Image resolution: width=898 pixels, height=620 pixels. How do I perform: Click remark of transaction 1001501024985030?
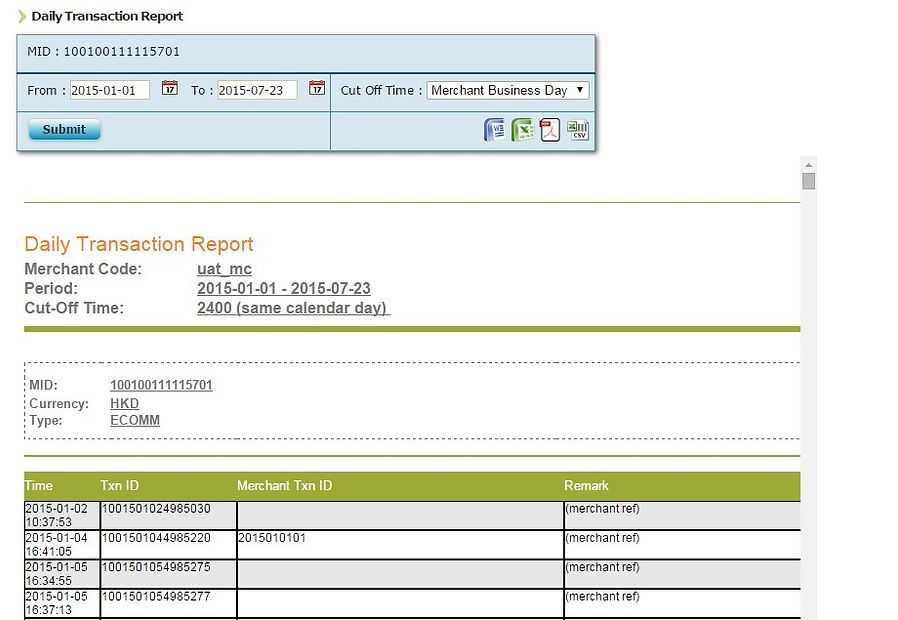602,508
